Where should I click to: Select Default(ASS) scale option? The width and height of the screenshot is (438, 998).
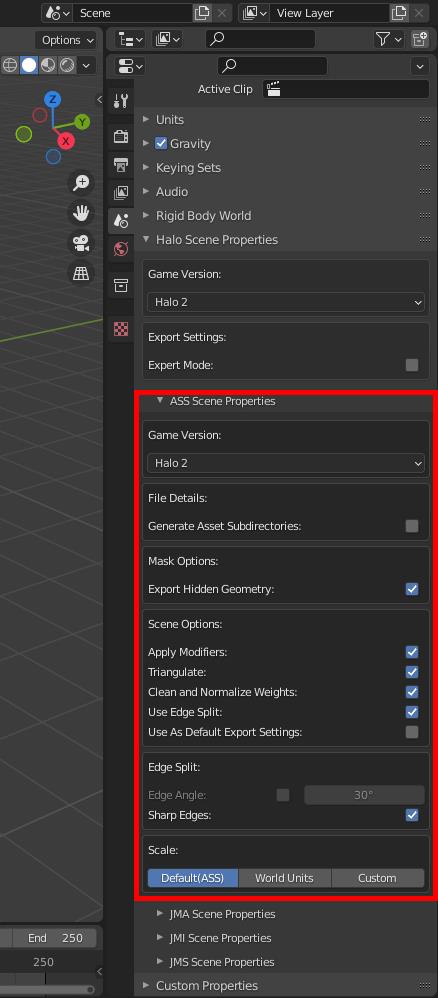[193, 878]
